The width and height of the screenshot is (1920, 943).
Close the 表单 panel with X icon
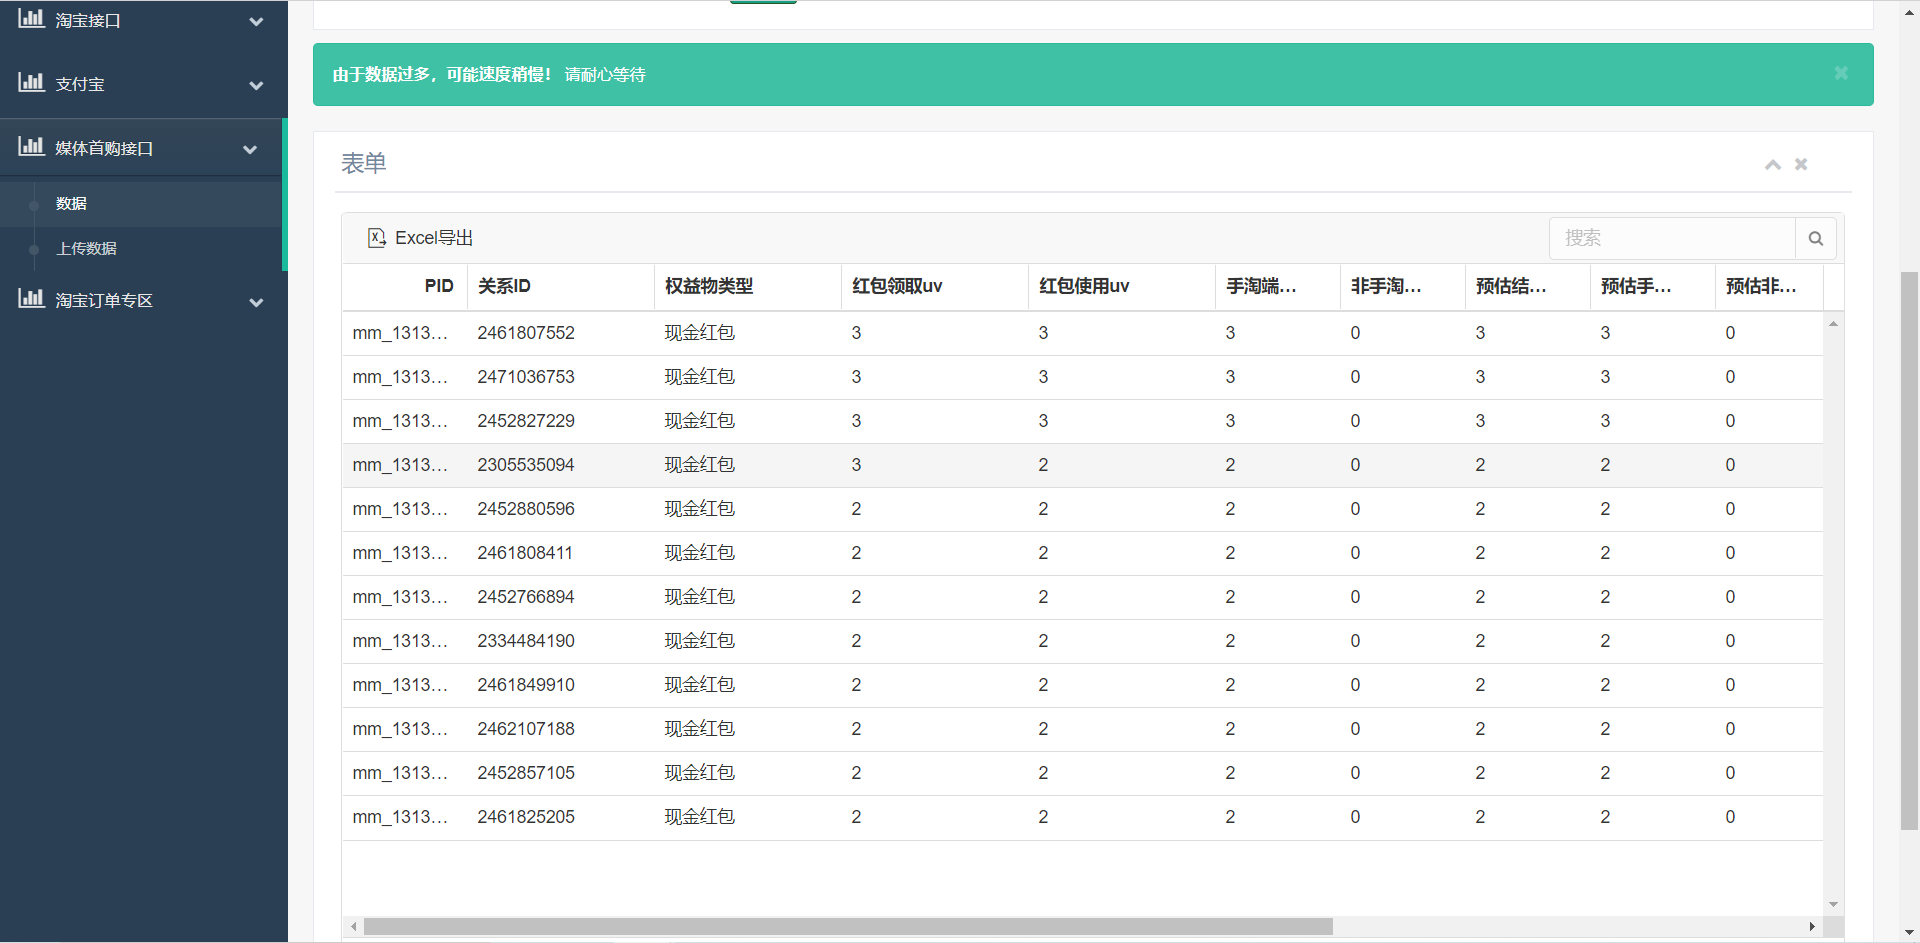coord(1801,164)
